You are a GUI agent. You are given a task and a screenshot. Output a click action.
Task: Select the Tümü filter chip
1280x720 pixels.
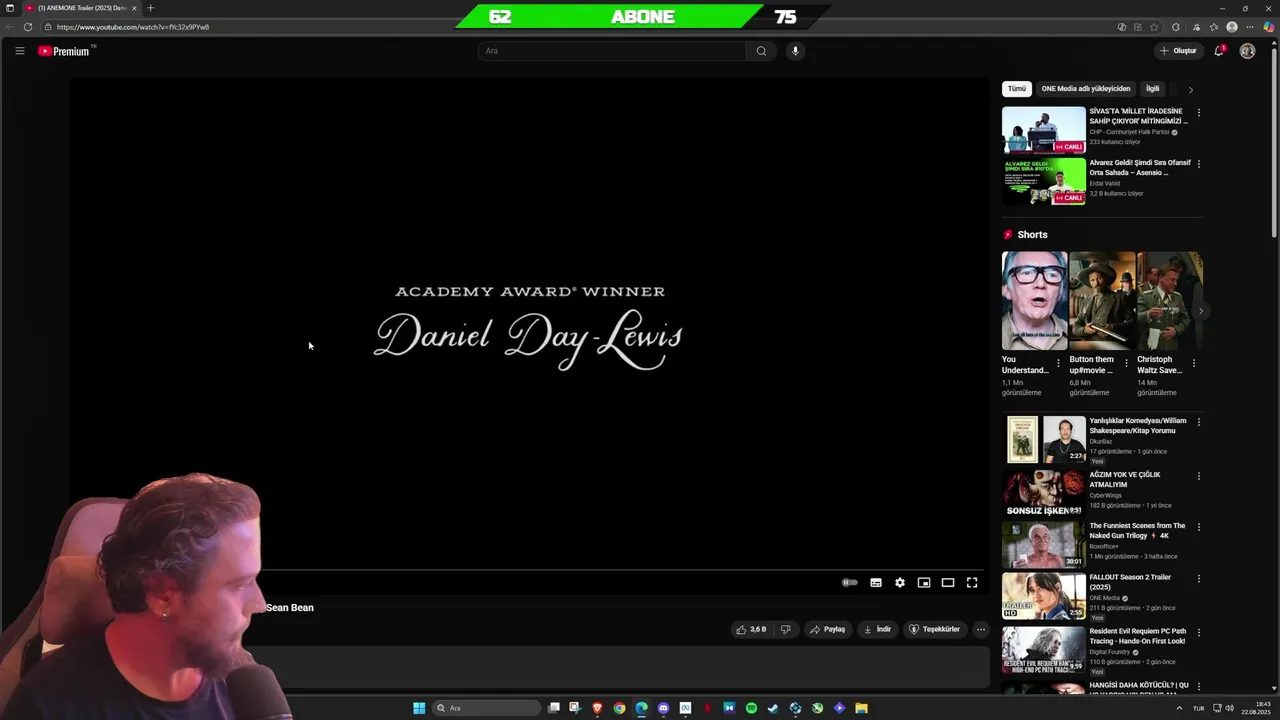(1017, 89)
